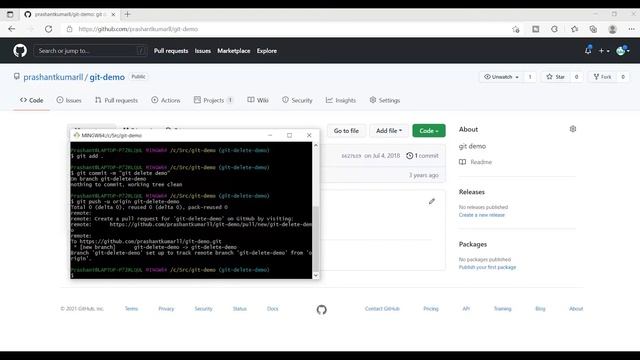Open the user avatar menu in GitHub header

622,51
